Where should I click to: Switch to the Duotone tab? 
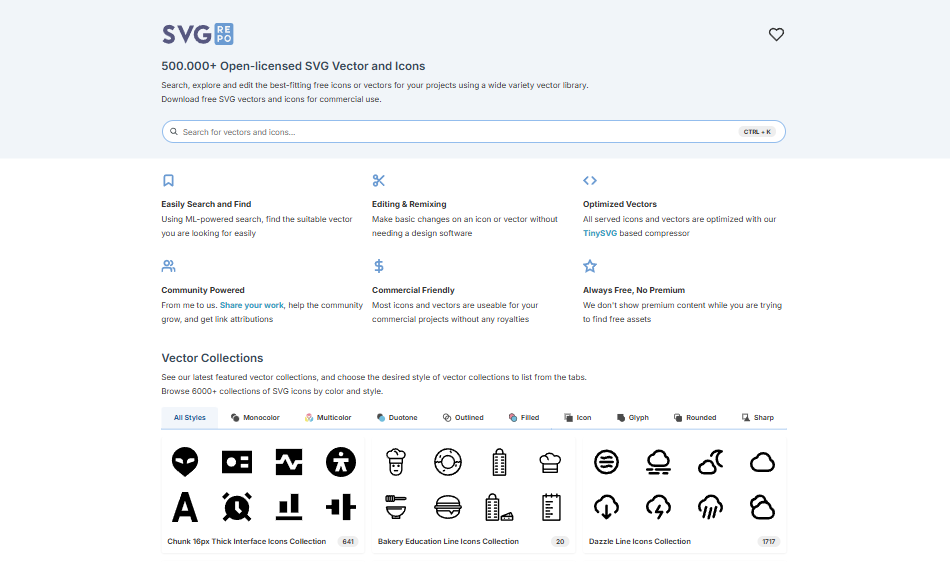click(397, 418)
